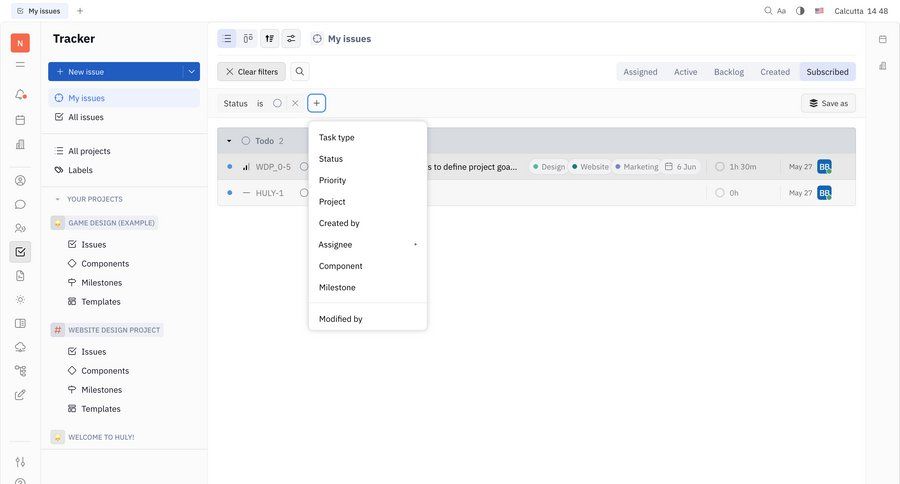This screenshot has height=484, width=900.
Task: Open the pencil edit icon in the left sidebar
Action: coord(20,394)
